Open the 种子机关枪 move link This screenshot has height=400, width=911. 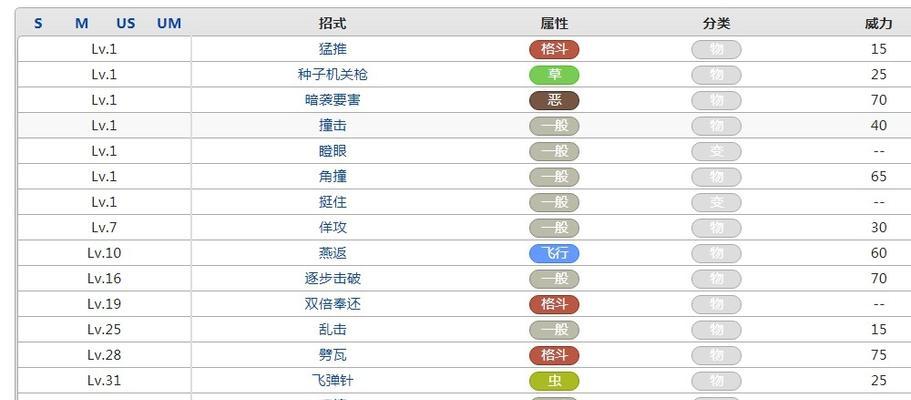pyautogui.click(x=333, y=75)
